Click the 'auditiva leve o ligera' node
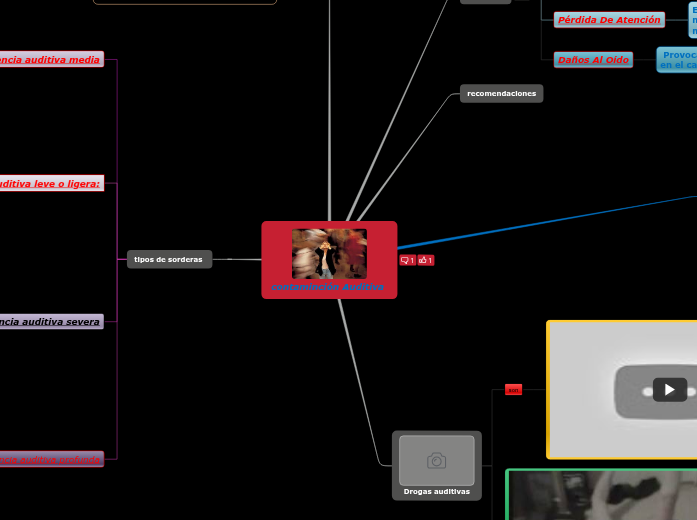 click(x=50, y=184)
